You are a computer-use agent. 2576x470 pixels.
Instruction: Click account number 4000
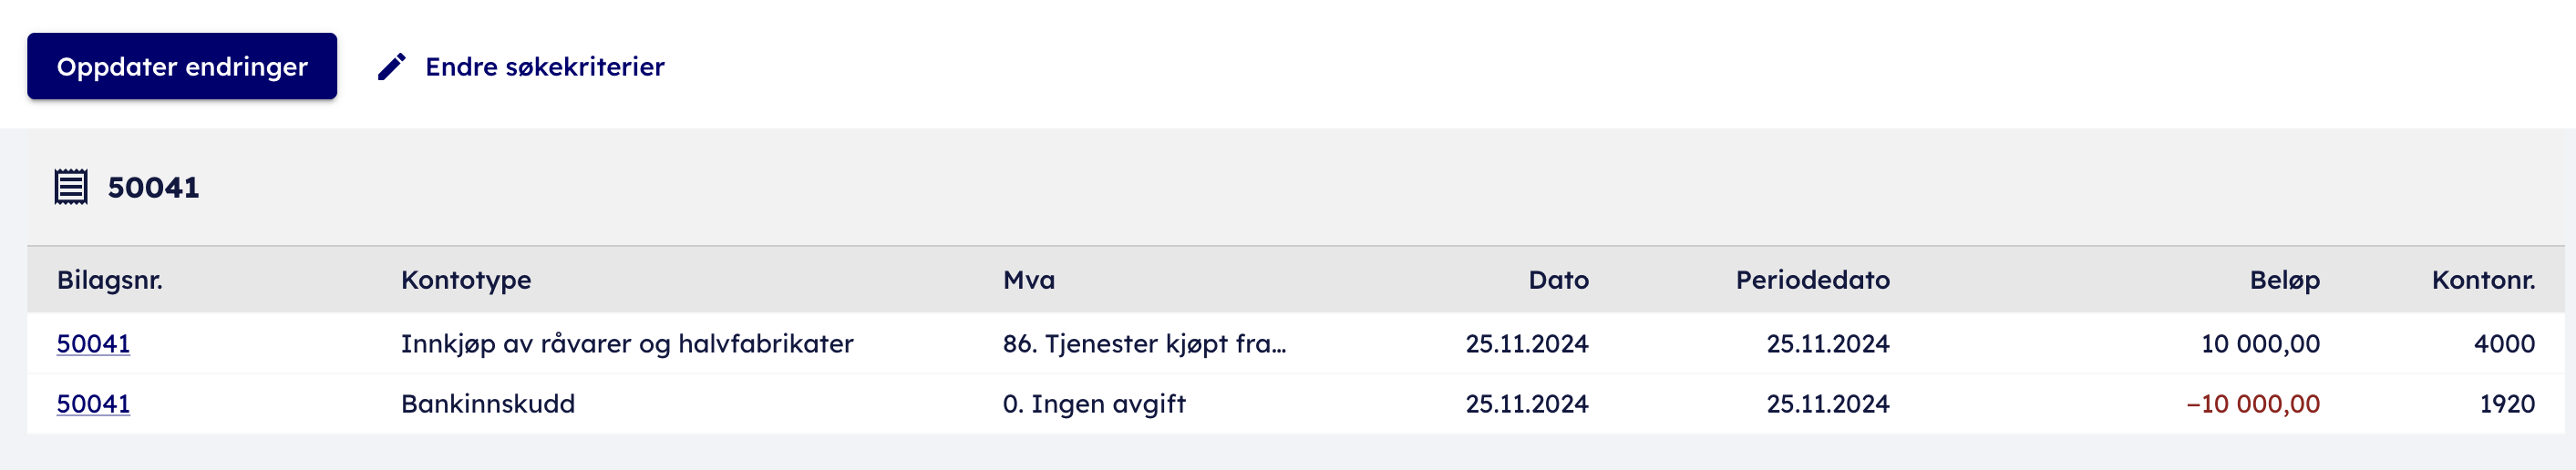(x=2503, y=344)
